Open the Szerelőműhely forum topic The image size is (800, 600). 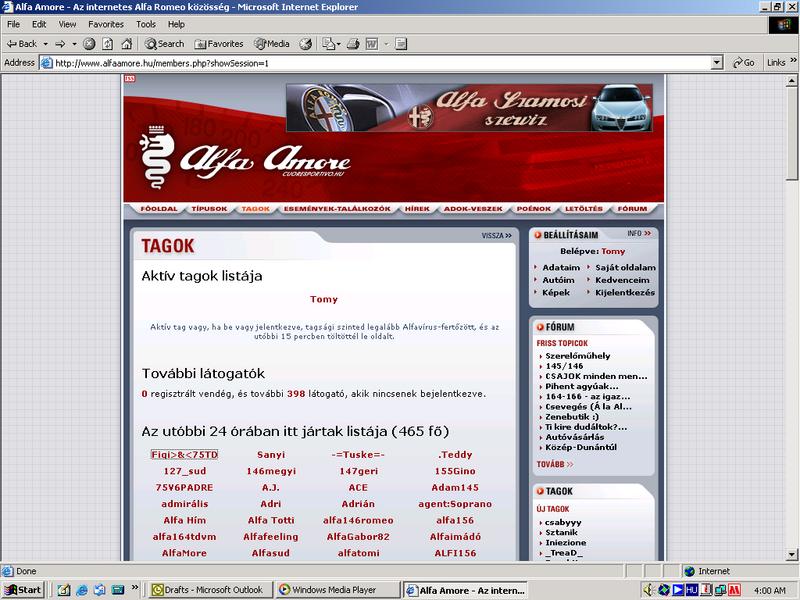click(x=578, y=356)
